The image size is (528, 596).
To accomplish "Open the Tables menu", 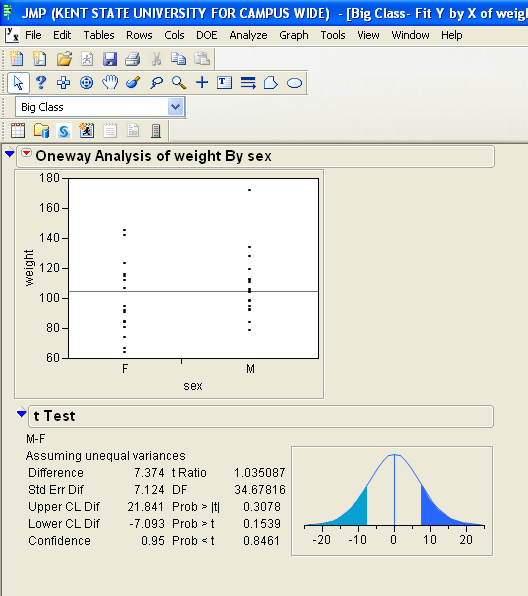I will click(99, 35).
